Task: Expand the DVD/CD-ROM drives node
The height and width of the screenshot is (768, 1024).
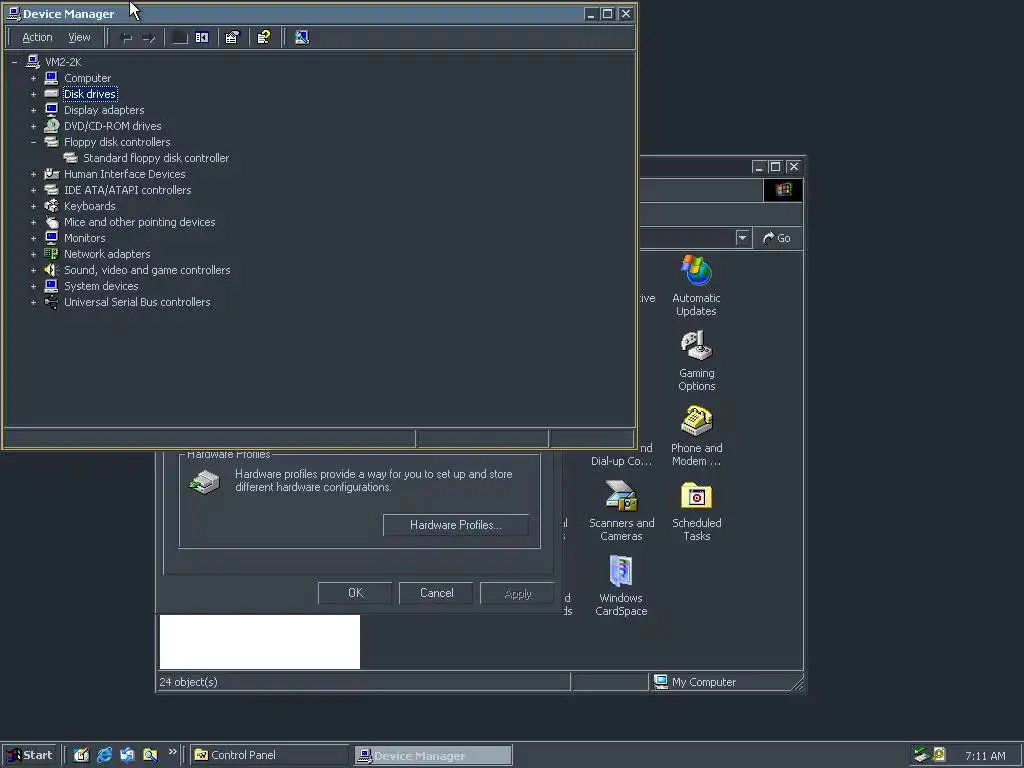Action: (33, 126)
